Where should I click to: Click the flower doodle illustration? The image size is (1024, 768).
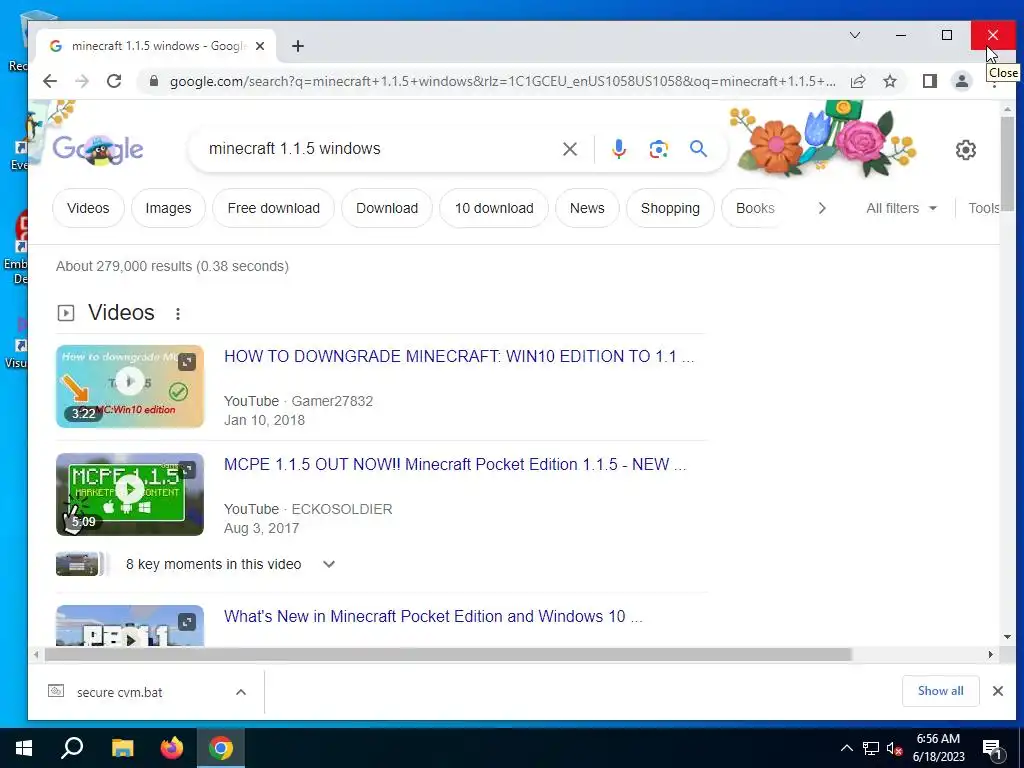823,139
